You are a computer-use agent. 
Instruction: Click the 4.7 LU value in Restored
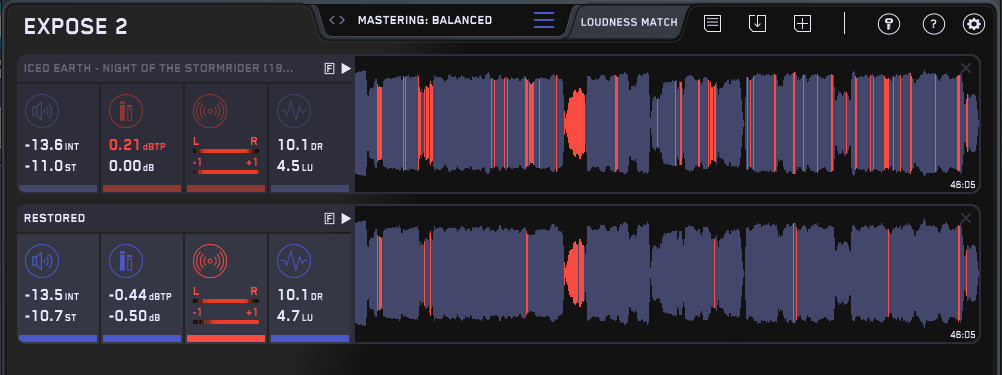(295, 316)
